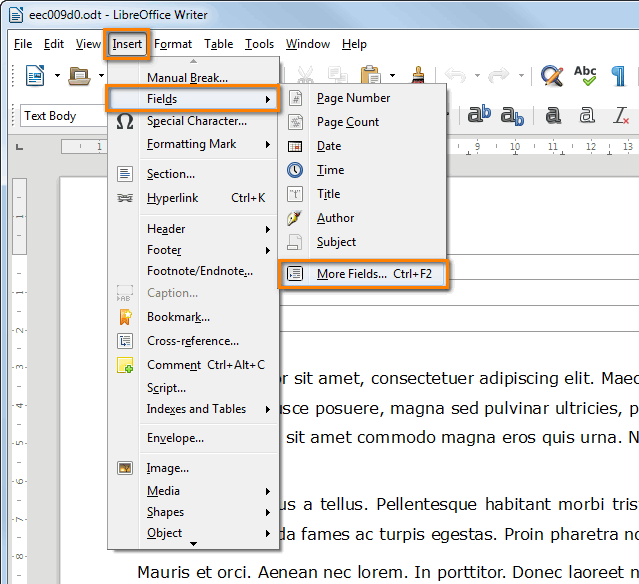Expand the Fields submenu arrow

pyautogui.click(x=268, y=99)
